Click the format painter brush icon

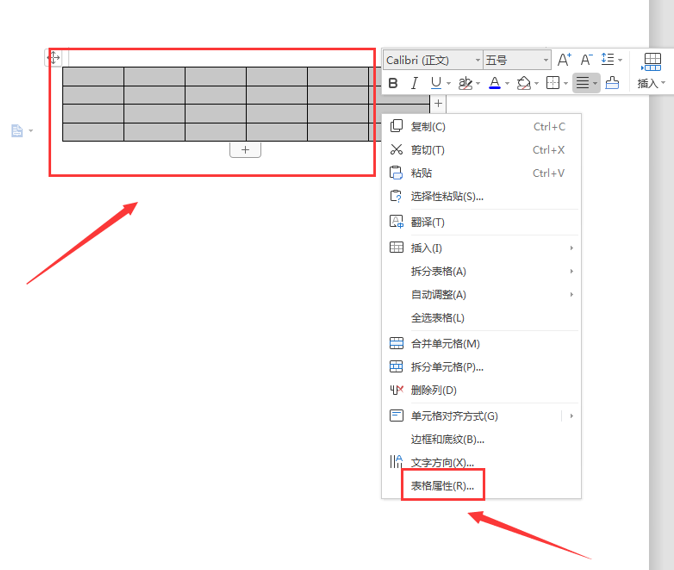click(x=612, y=83)
